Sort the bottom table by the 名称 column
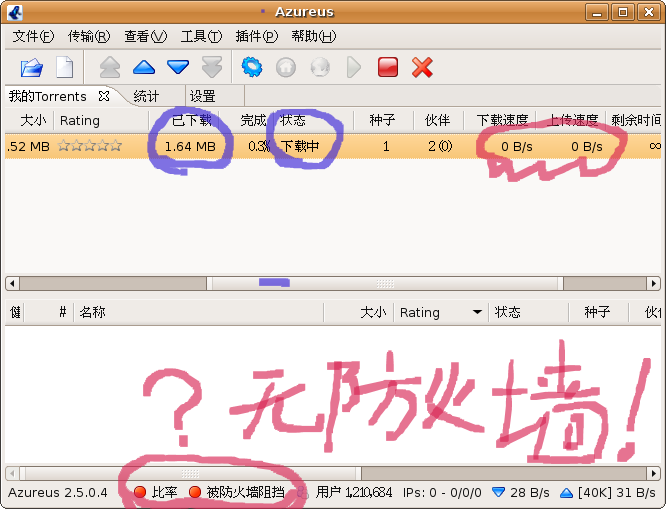Screen dimensions: 666x509 pyautogui.click(x=198, y=312)
